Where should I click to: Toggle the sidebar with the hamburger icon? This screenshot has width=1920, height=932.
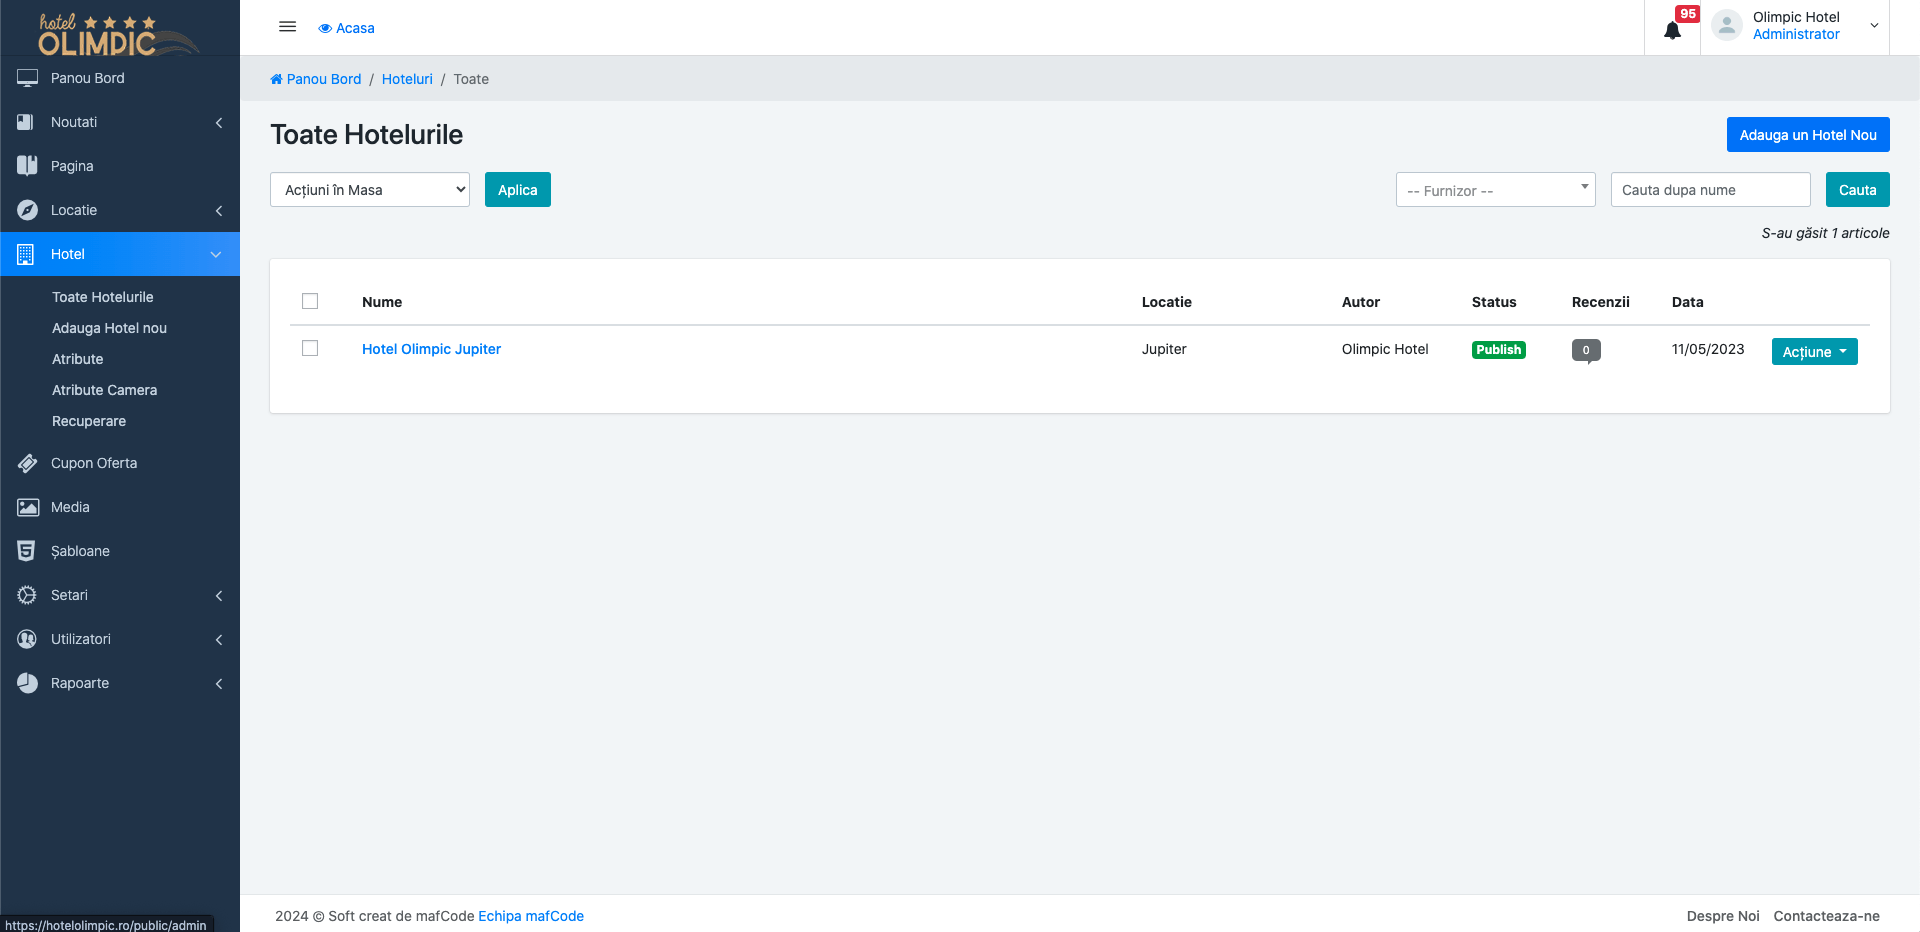[287, 27]
